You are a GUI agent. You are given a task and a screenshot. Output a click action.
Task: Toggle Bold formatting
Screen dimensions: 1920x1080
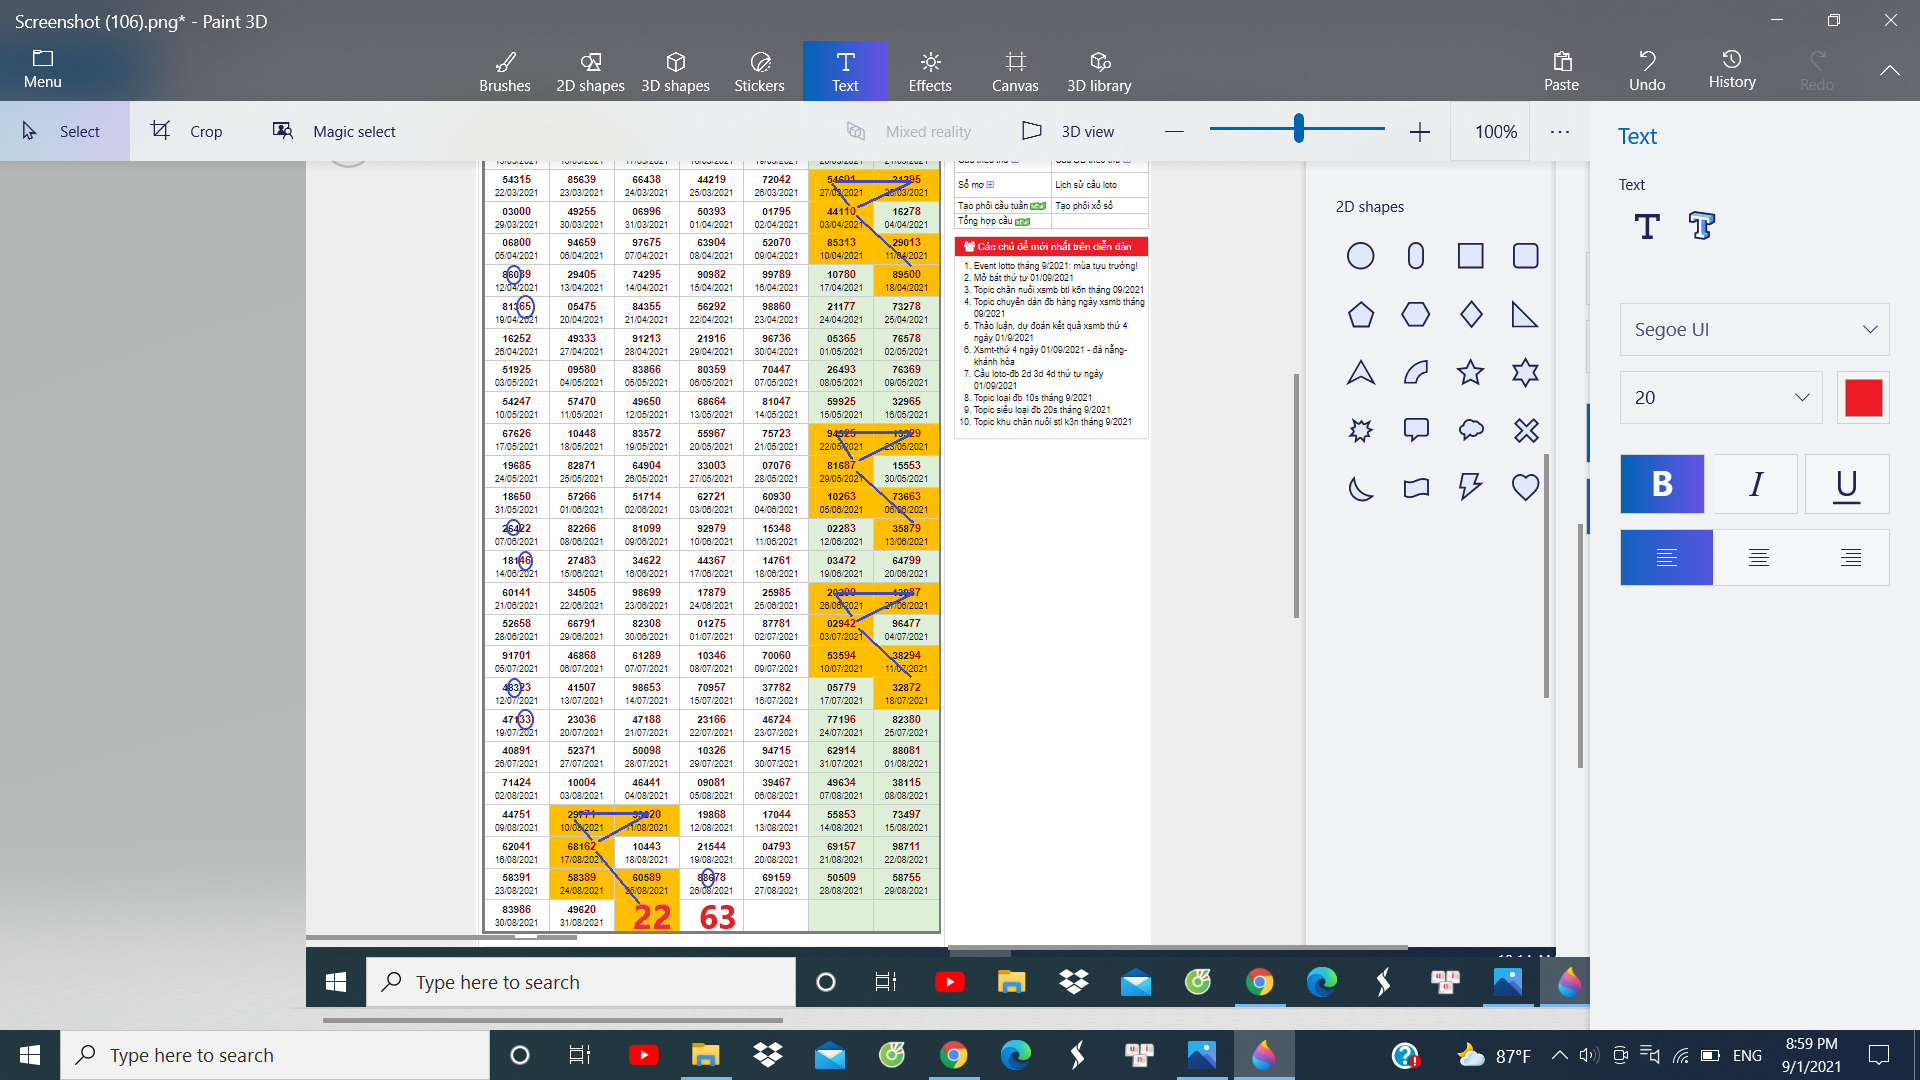tap(1662, 484)
